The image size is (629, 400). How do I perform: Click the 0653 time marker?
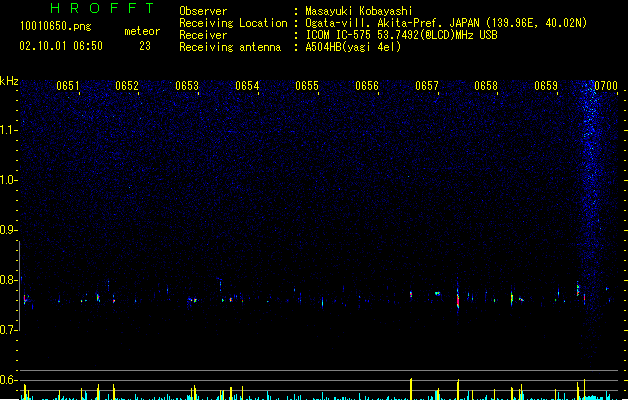tap(187, 86)
